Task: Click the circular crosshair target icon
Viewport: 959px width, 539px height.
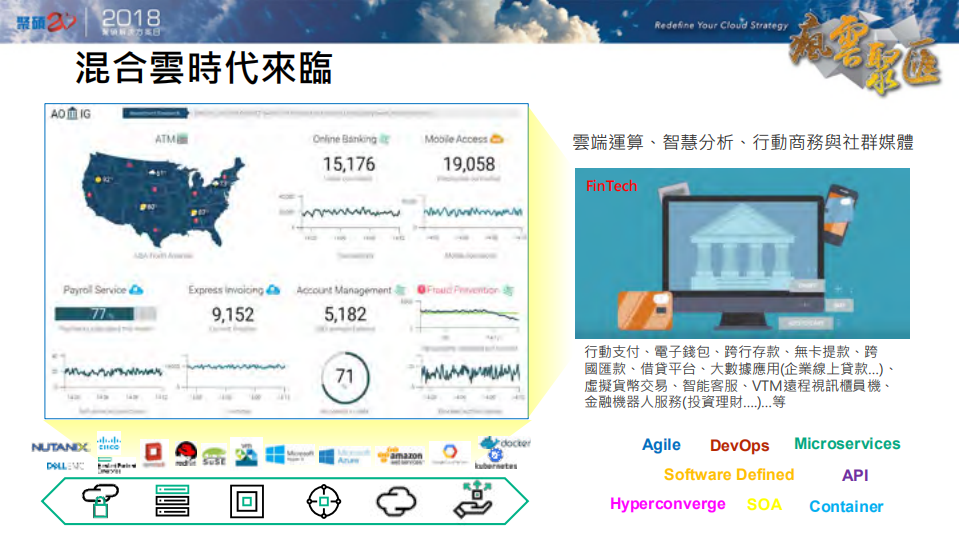Action: point(324,502)
